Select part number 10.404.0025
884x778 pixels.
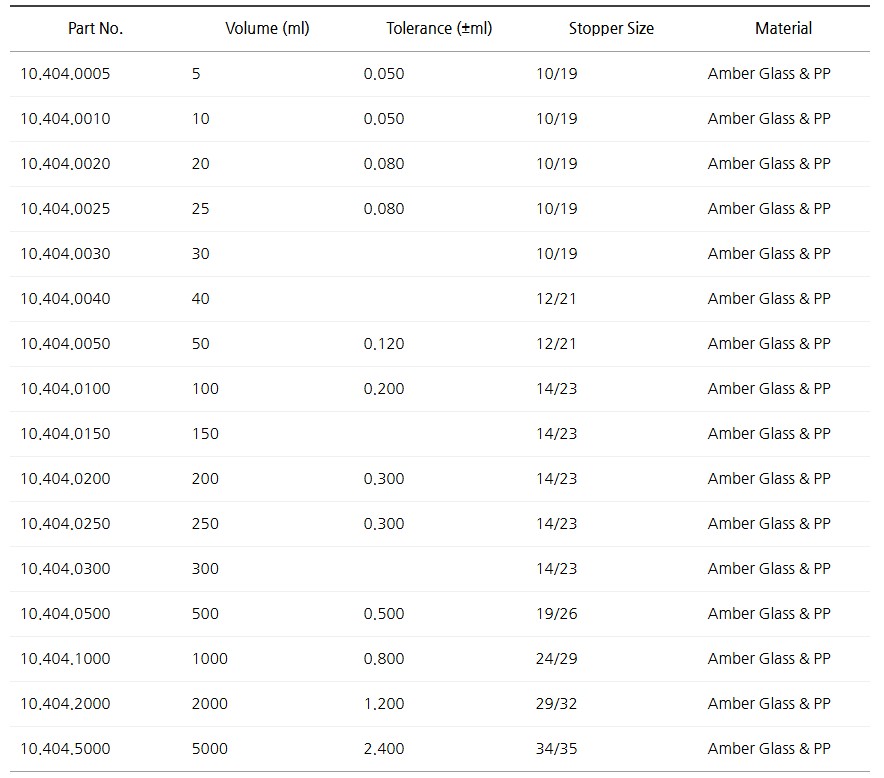click(65, 209)
